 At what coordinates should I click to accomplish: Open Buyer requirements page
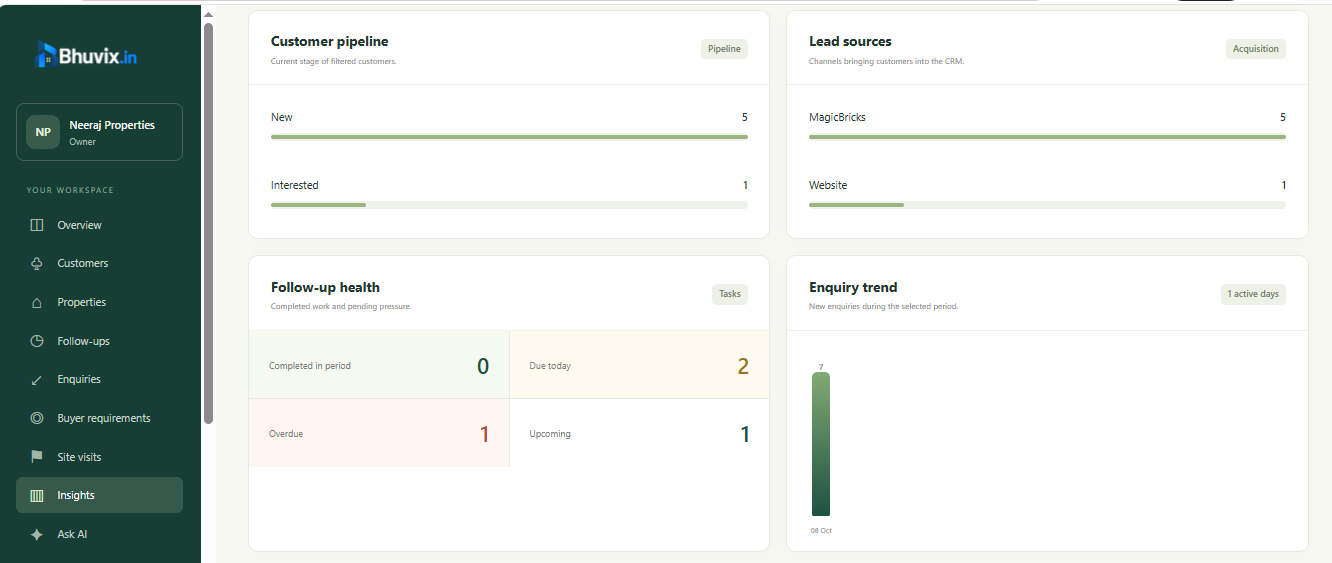click(x=99, y=418)
